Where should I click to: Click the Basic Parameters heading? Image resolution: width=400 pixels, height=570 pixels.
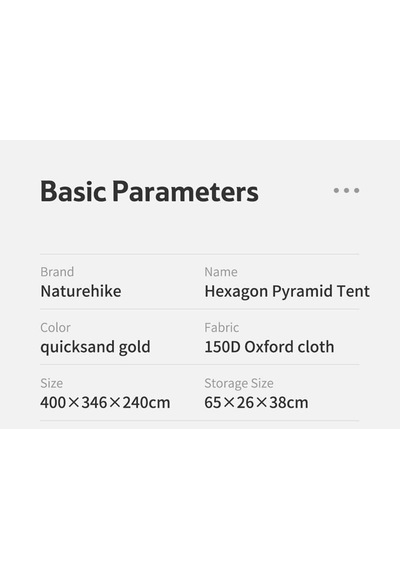click(149, 191)
